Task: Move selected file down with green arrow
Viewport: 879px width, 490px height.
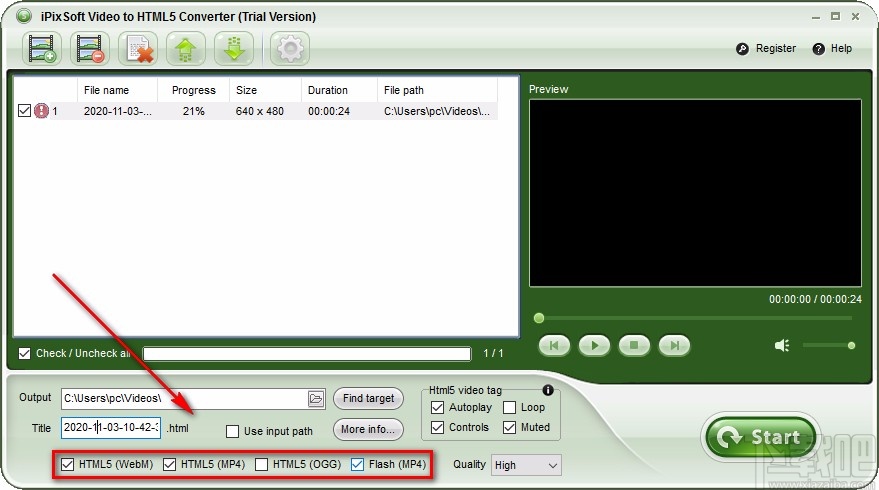Action: (x=234, y=49)
